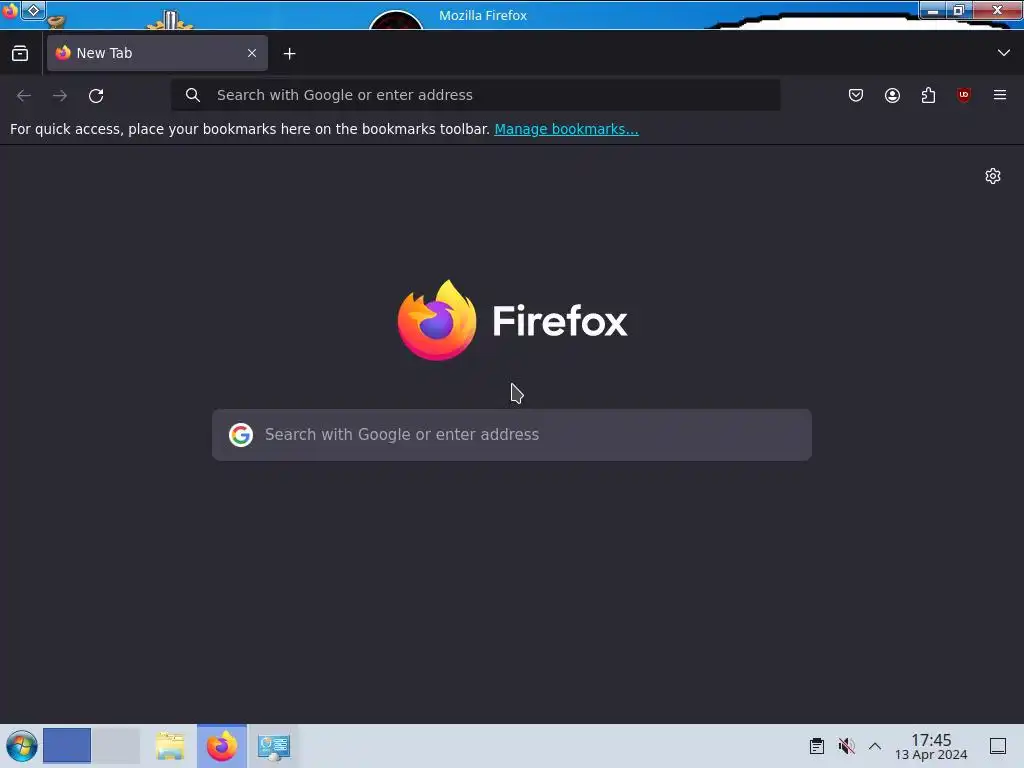Minimize the Mozilla Firefox window
Viewport: 1024px width, 768px height.
point(933,10)
